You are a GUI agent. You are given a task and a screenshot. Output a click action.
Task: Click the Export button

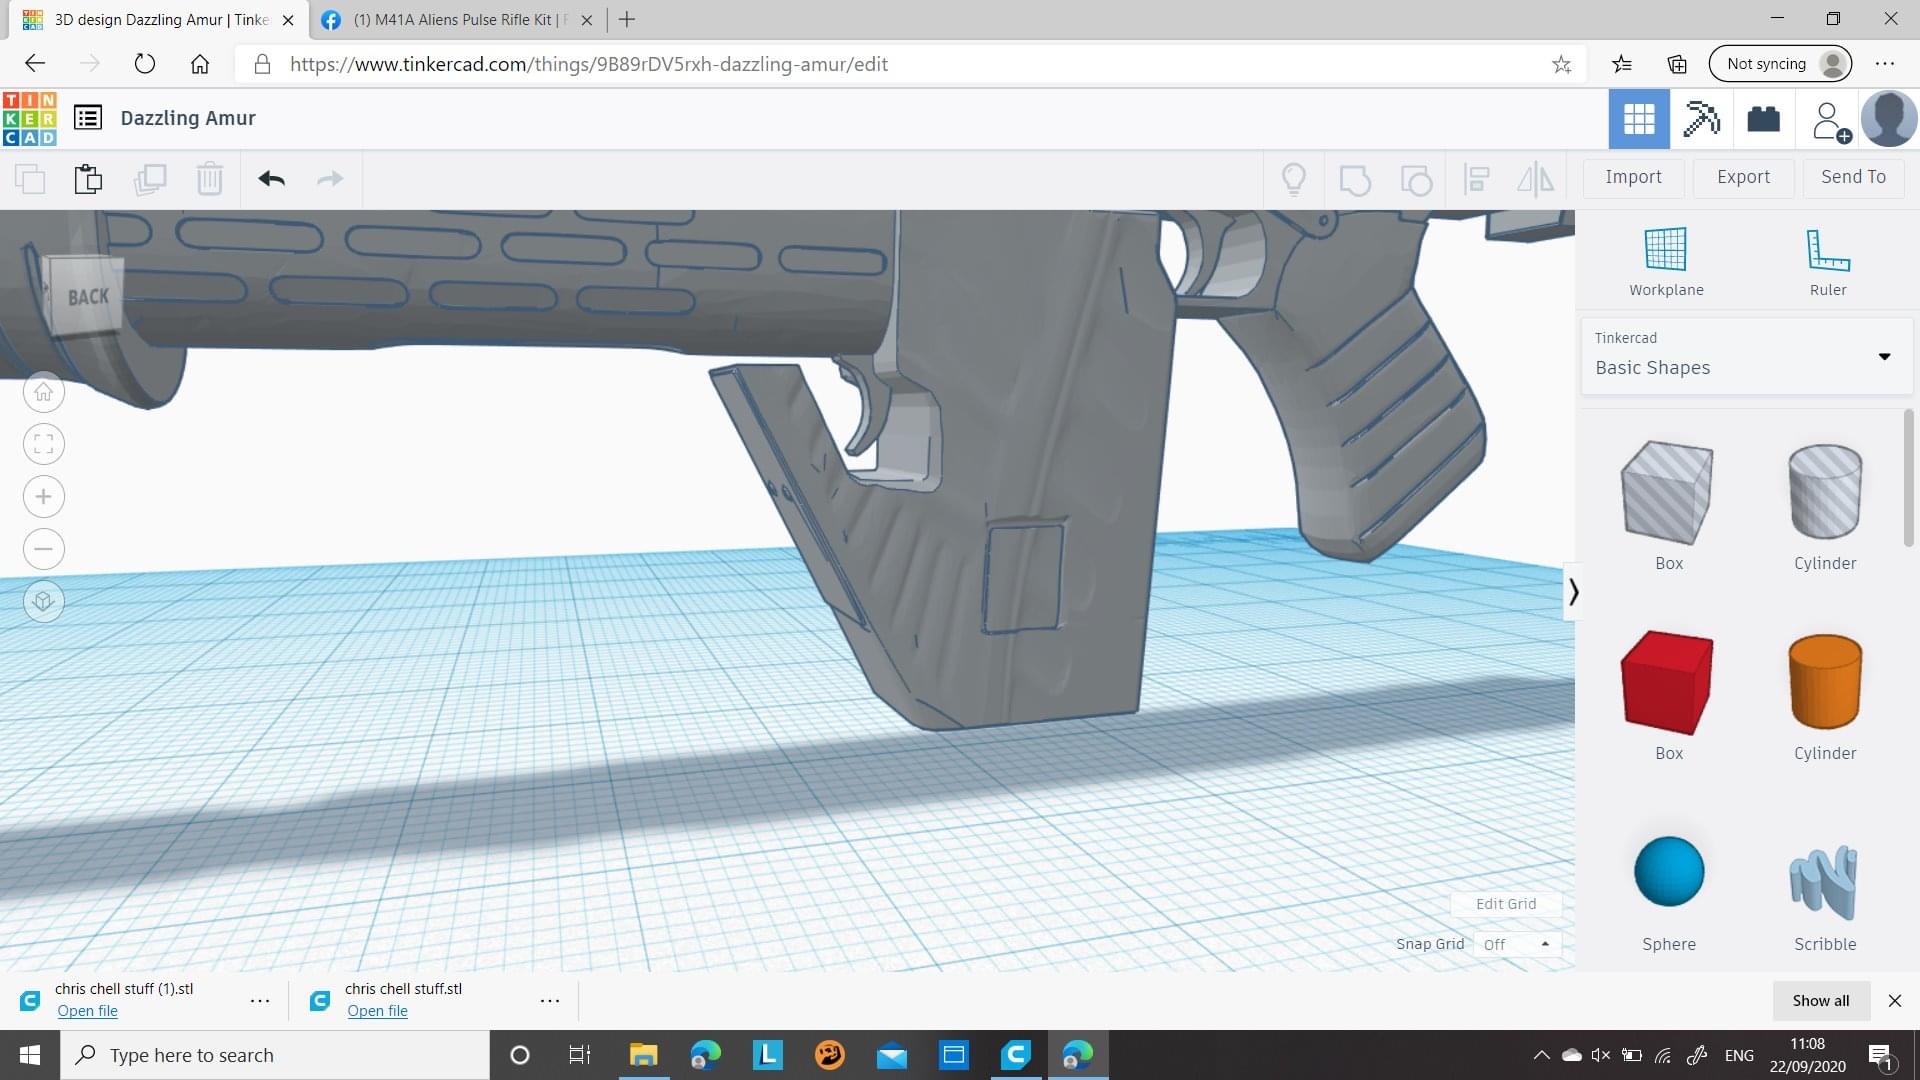[1743, 177]
